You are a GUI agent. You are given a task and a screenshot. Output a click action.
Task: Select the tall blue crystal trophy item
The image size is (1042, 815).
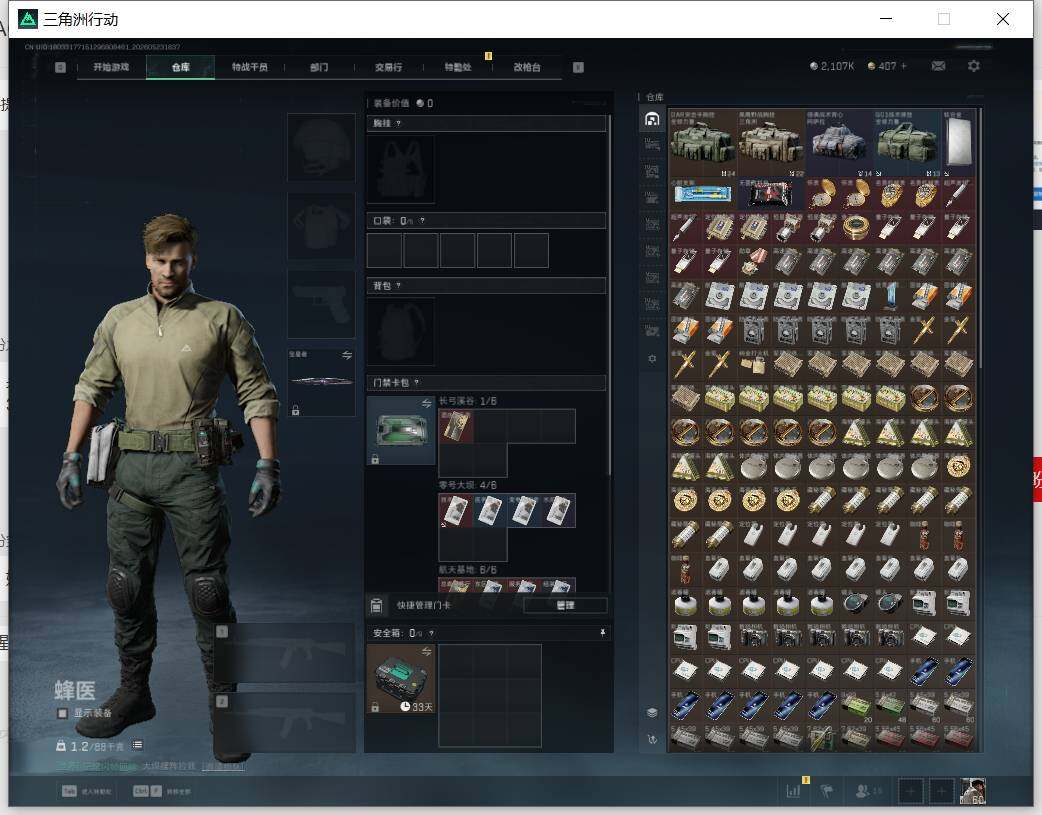(890, 296)
